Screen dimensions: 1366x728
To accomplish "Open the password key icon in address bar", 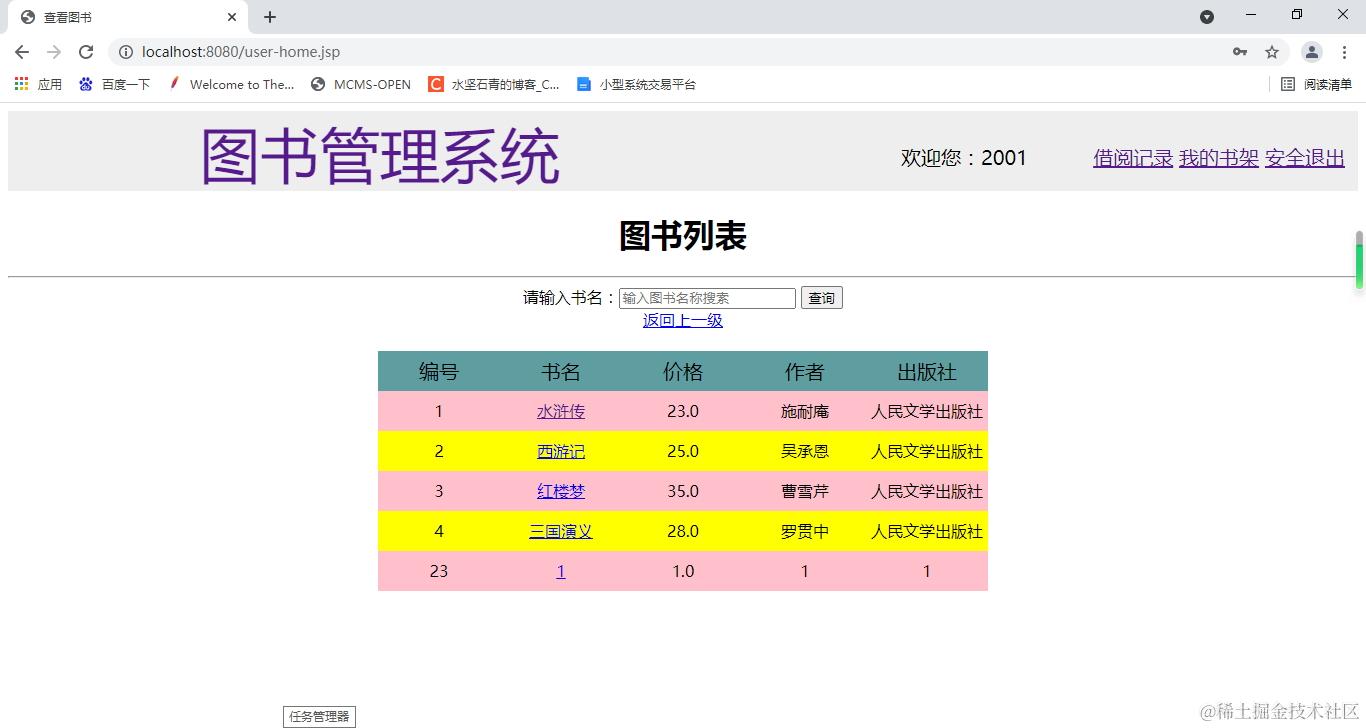I will coord(1239,51).
